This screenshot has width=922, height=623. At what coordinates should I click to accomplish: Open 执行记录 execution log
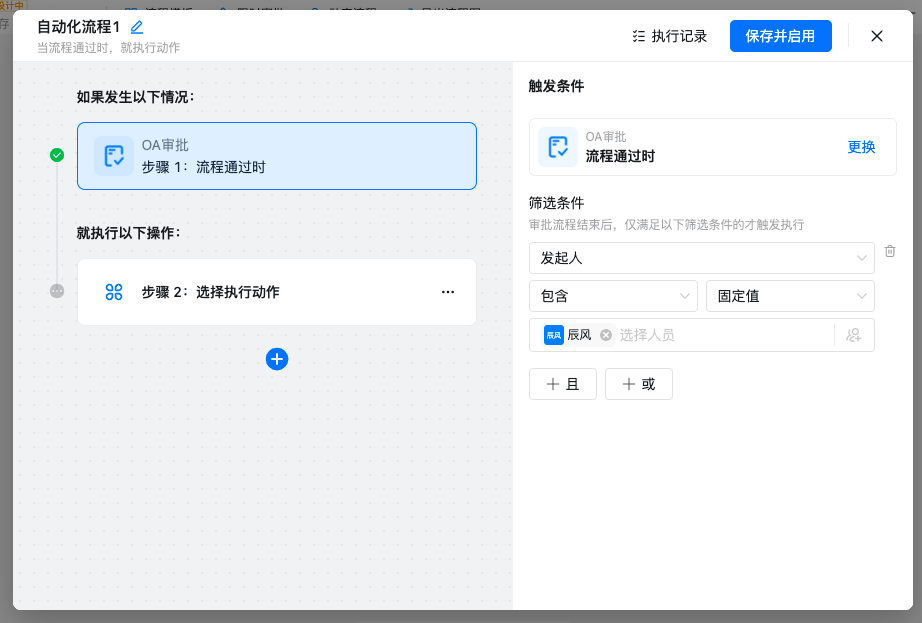[670, 36]
